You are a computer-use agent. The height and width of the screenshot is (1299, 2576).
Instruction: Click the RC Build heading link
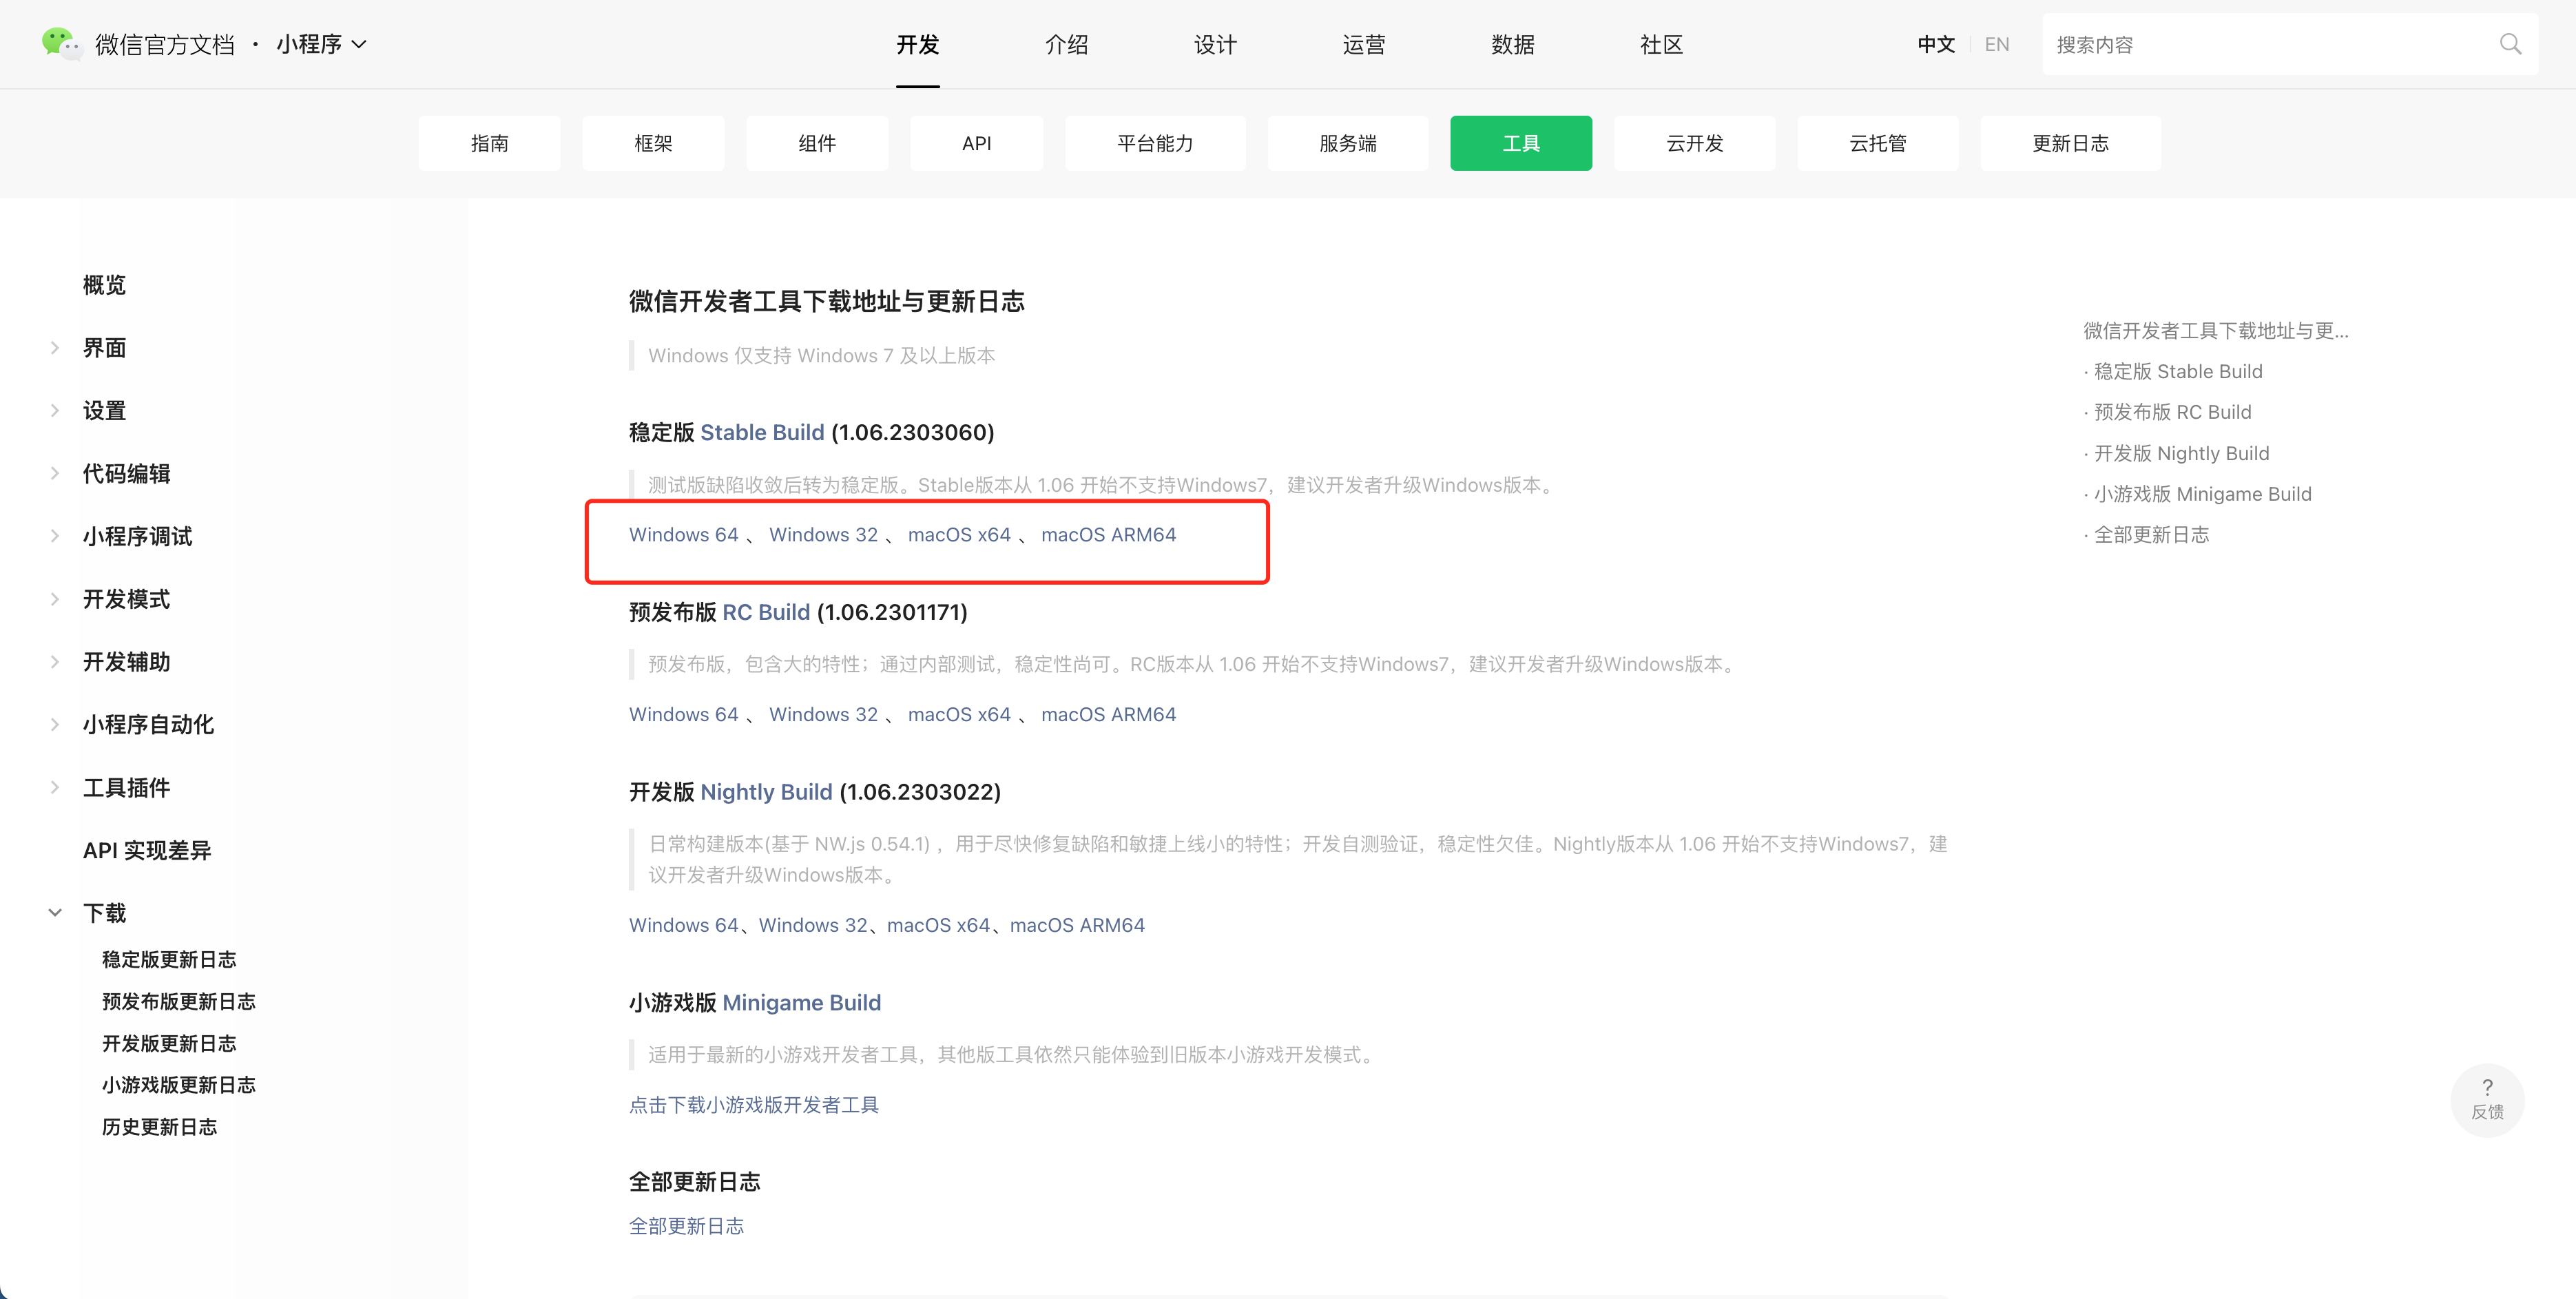766,612
